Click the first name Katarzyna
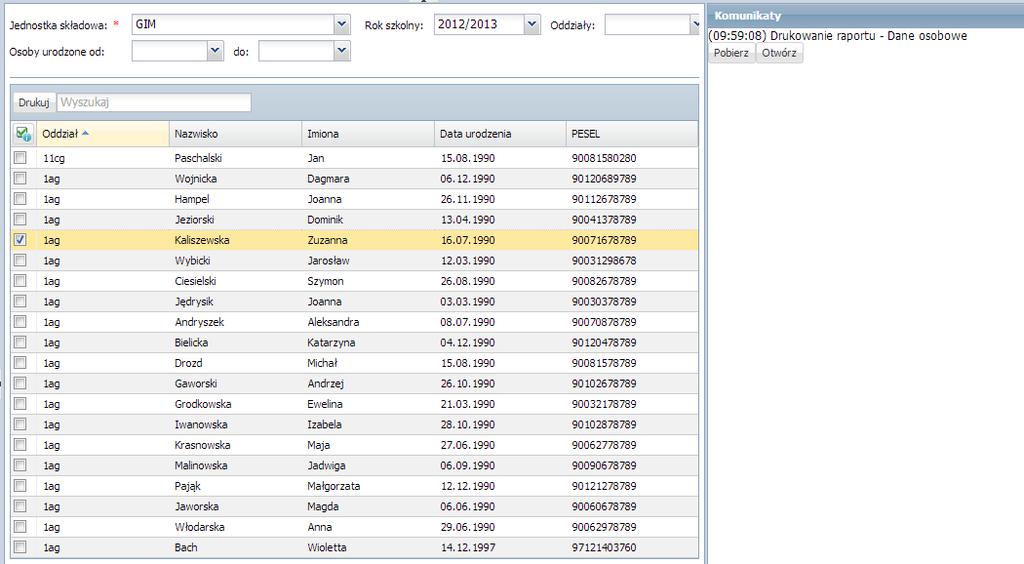The height and width of the screenshot is (564, 1024). coord(331,342)
